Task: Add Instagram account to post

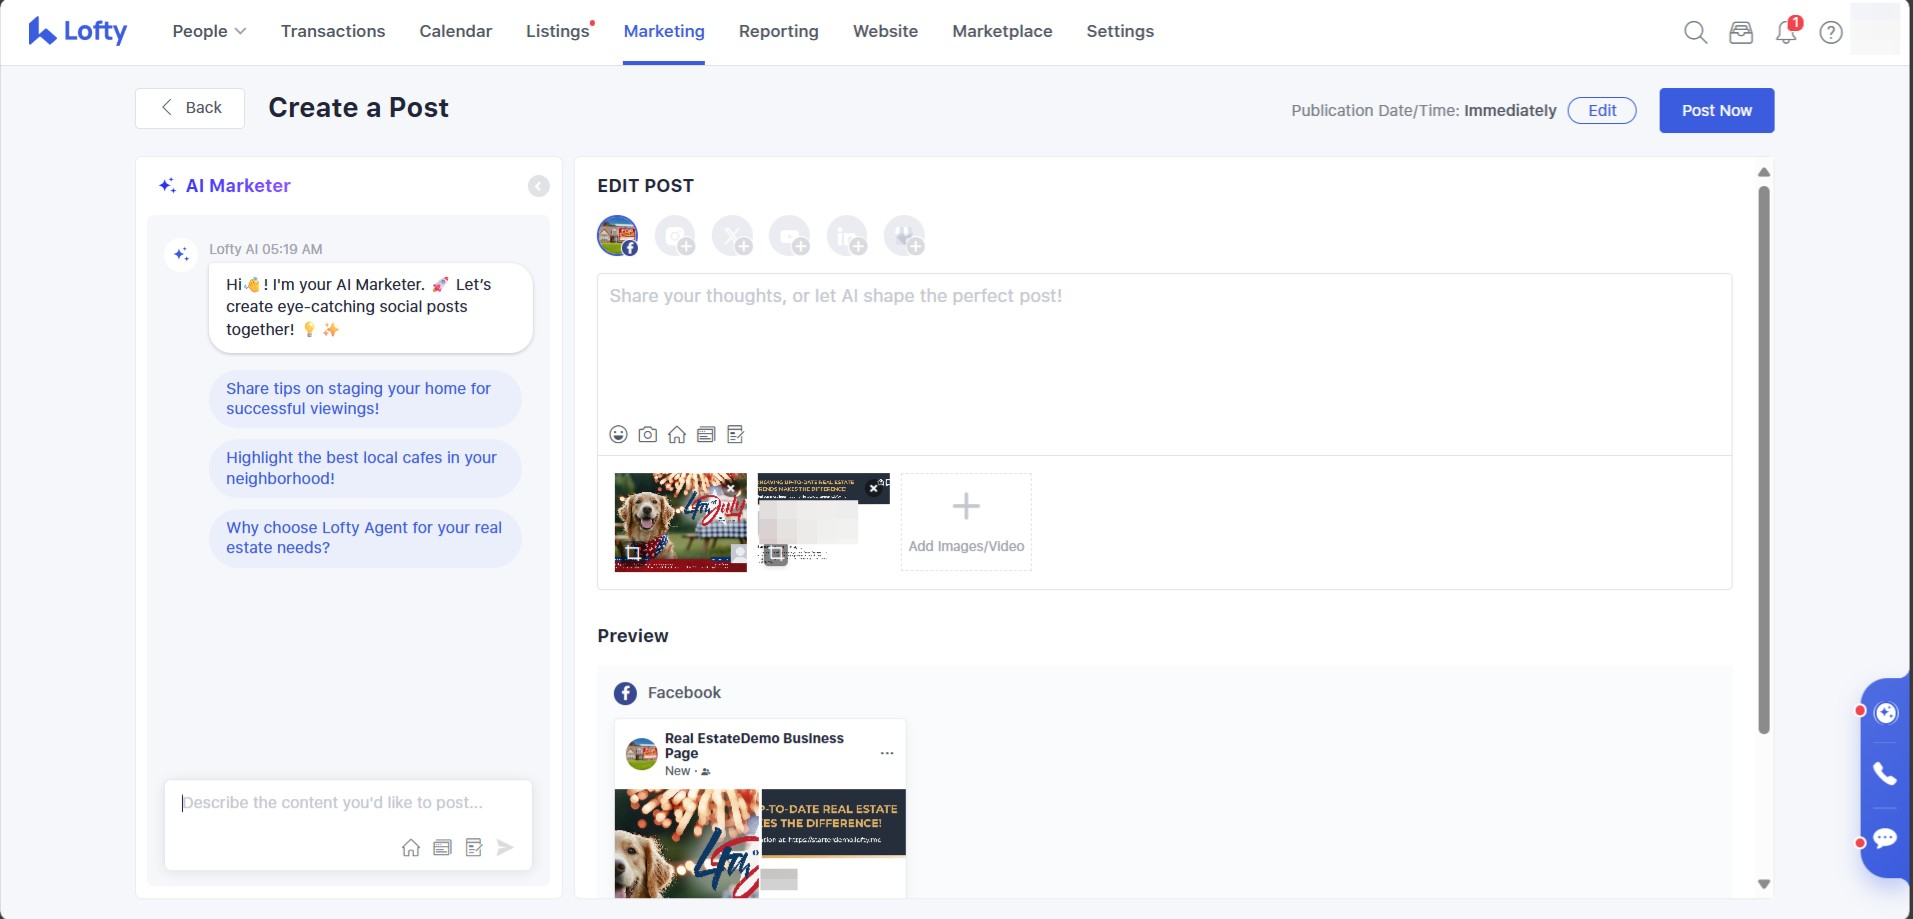Action: [x=675, y=237]
